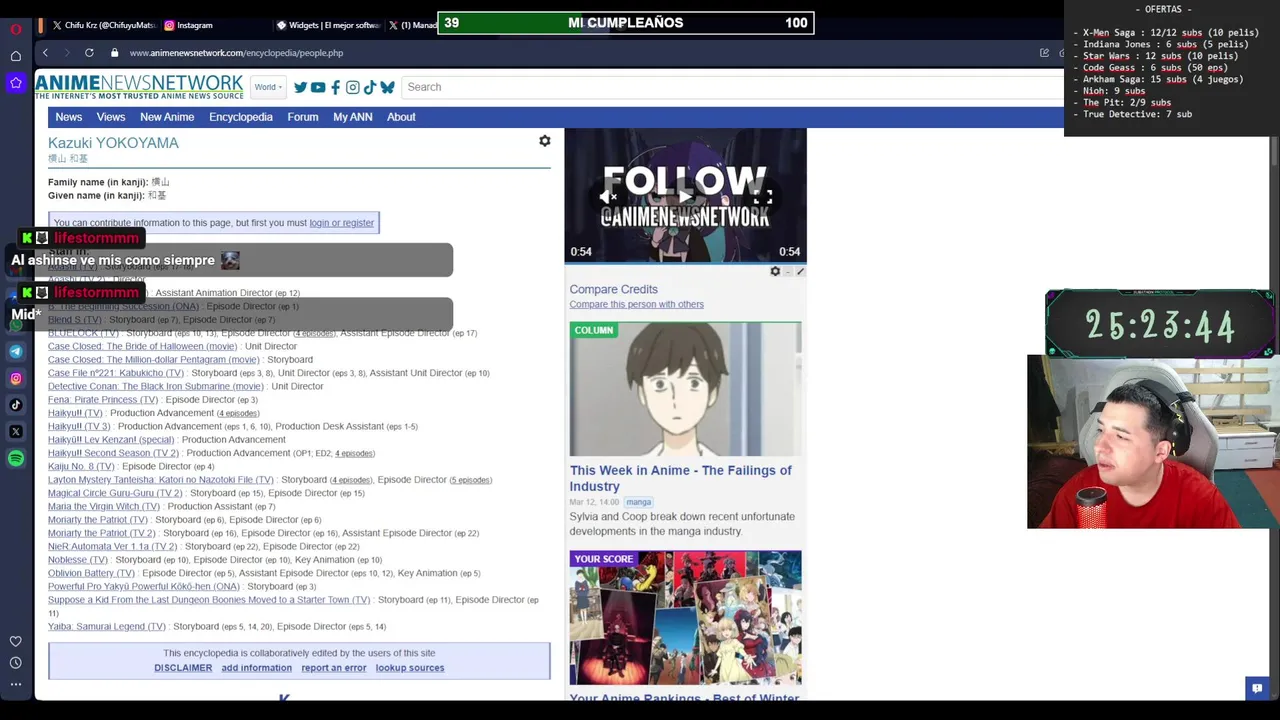Click the gear icon below the video
Image resolution: width=1280 pixels, height=720 pixels.
point(775,271)
